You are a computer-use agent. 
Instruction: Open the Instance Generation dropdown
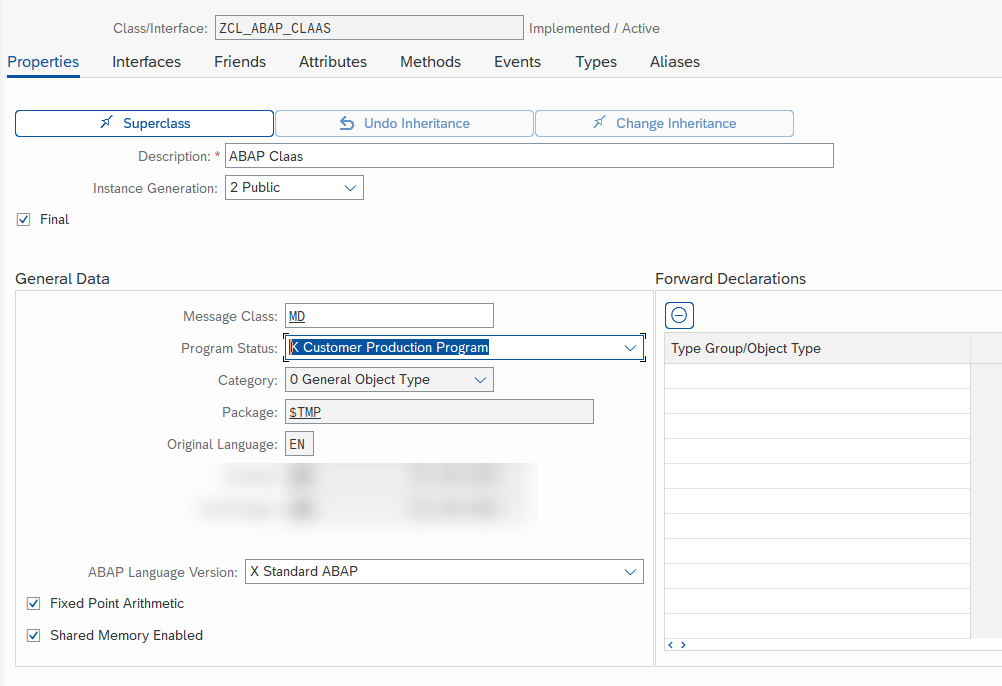pos(350,188)
